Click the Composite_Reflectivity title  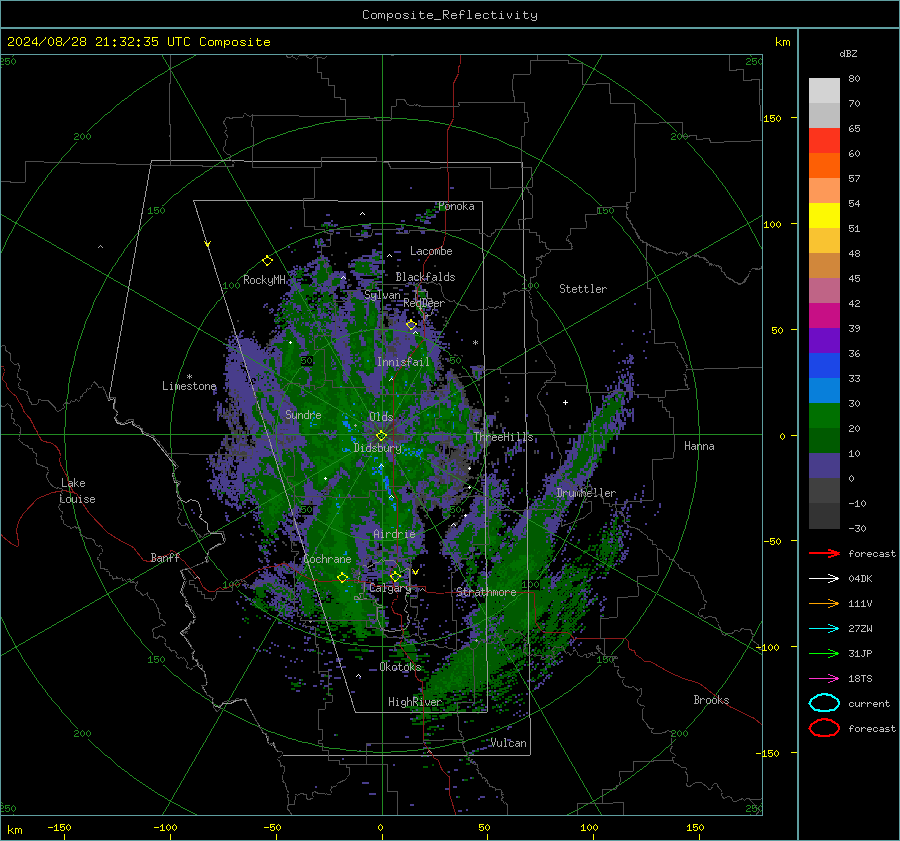(450, 15)
